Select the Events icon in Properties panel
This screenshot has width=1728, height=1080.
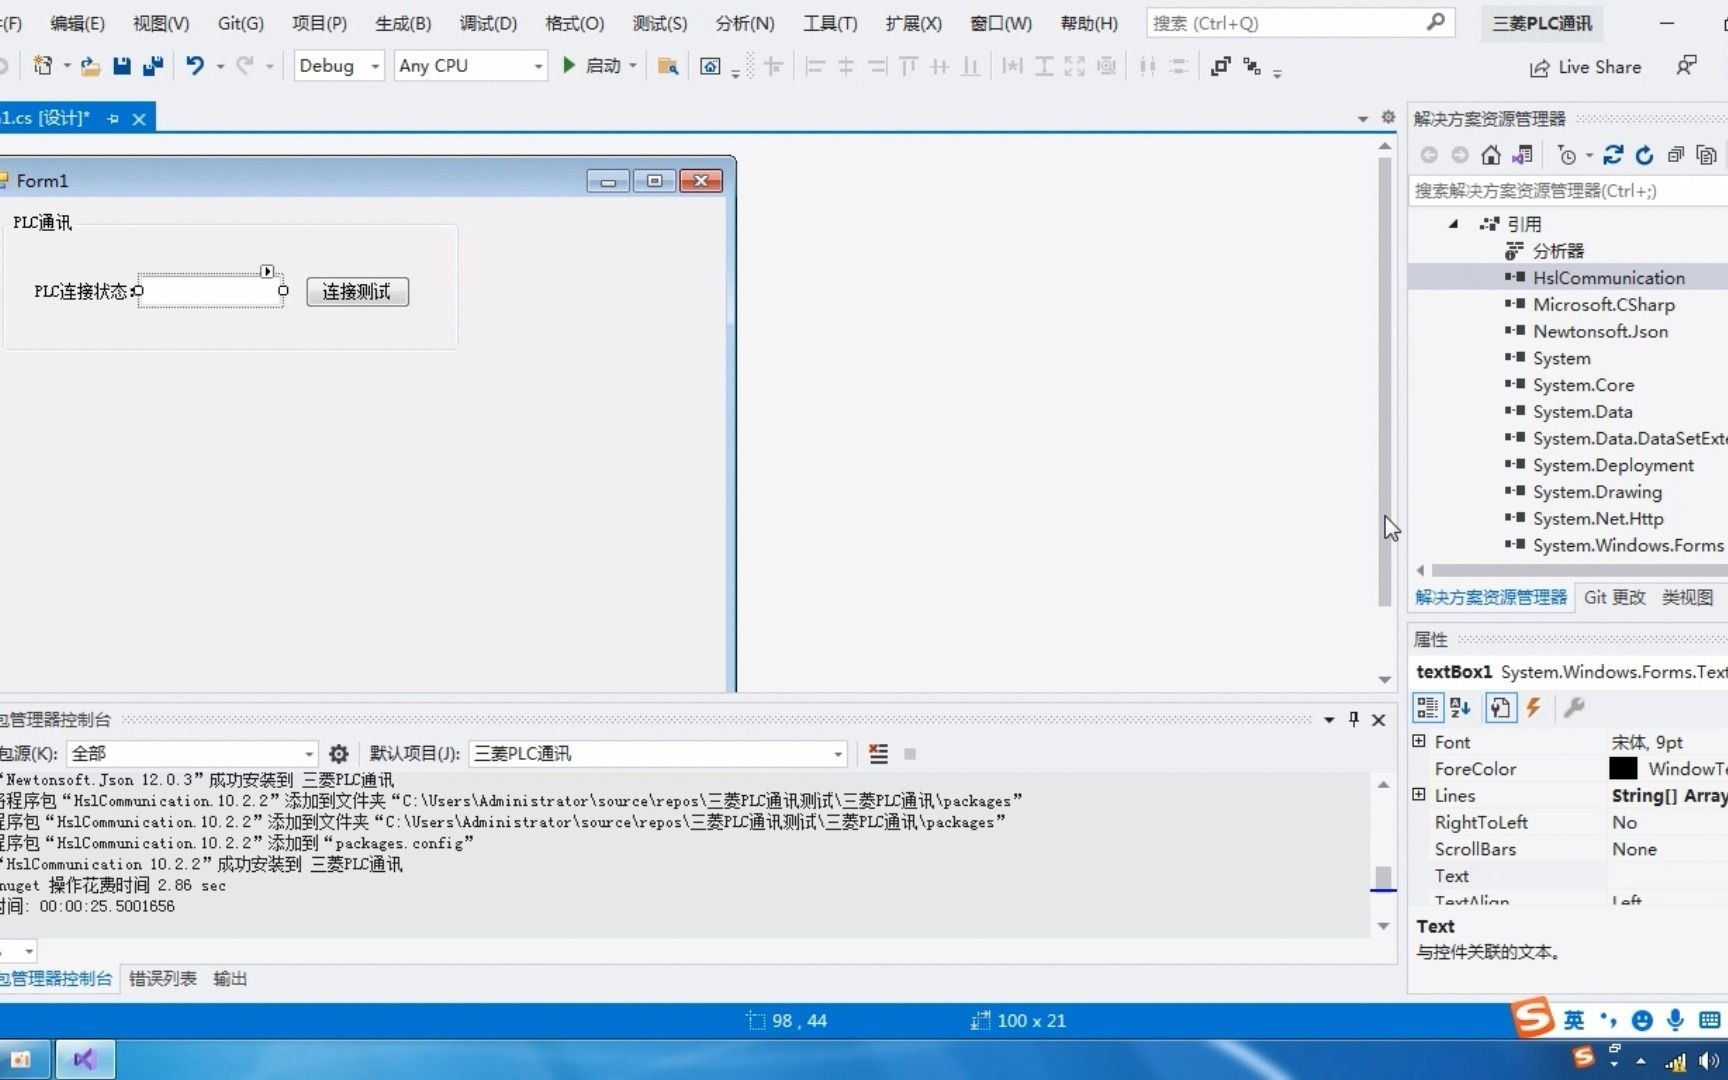click(1535, 708)
